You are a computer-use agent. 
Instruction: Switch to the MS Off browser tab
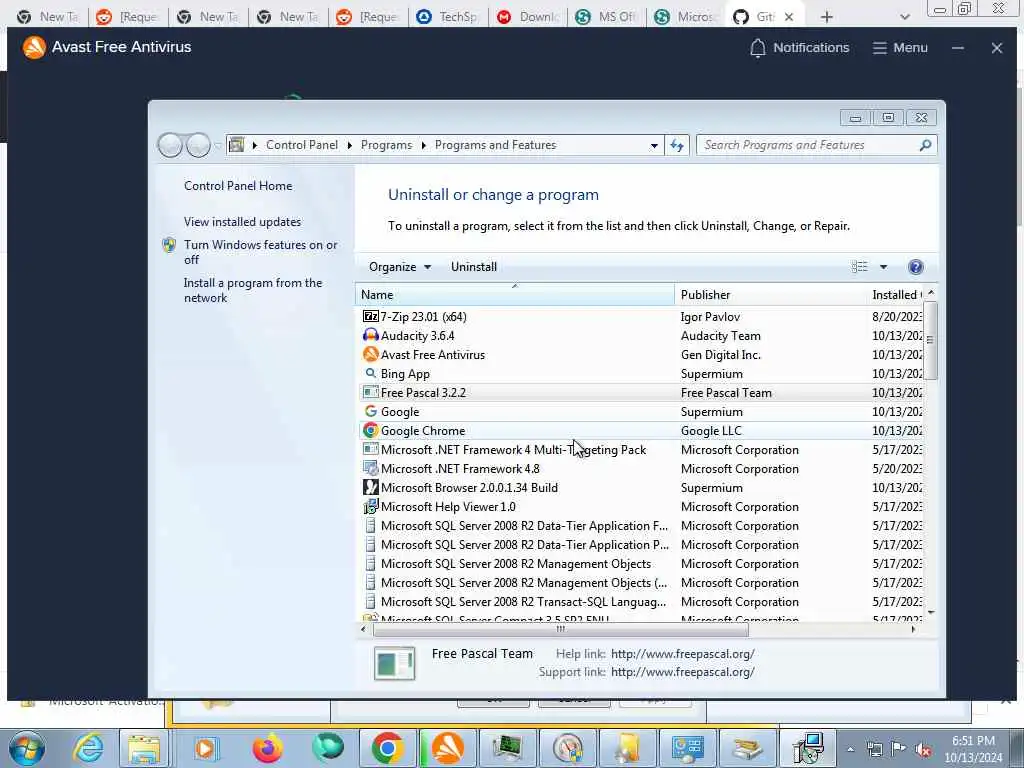(x=606, y=17)
